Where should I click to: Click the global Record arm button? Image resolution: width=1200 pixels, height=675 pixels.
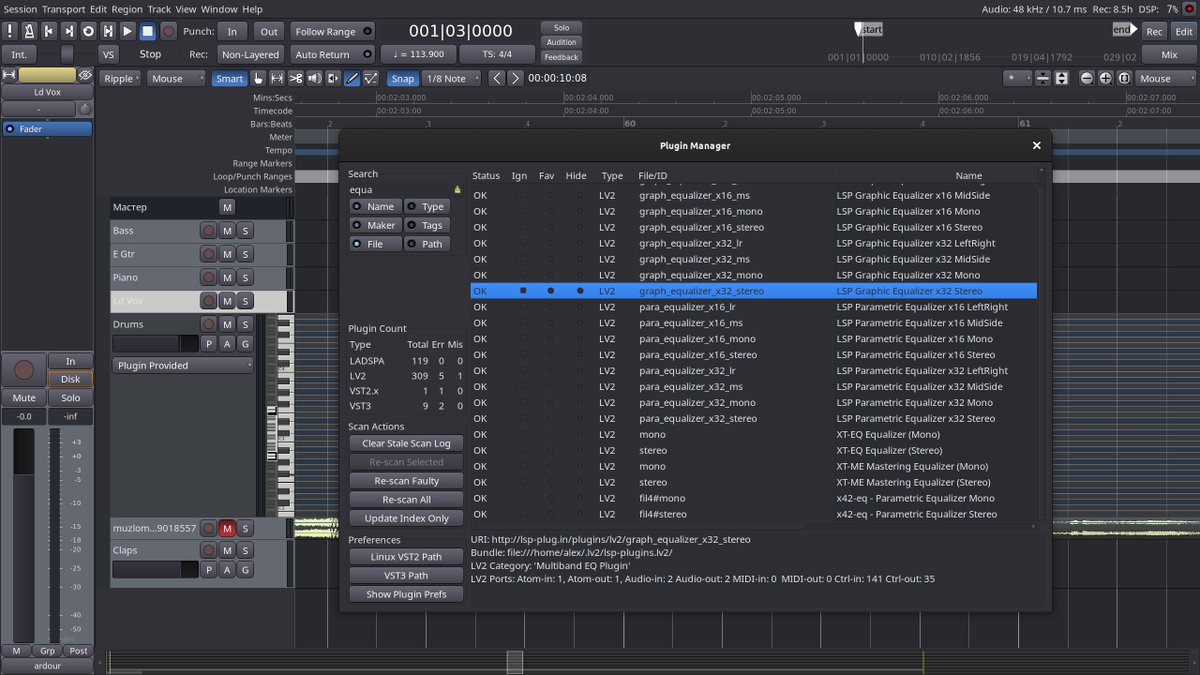point(168,31)
